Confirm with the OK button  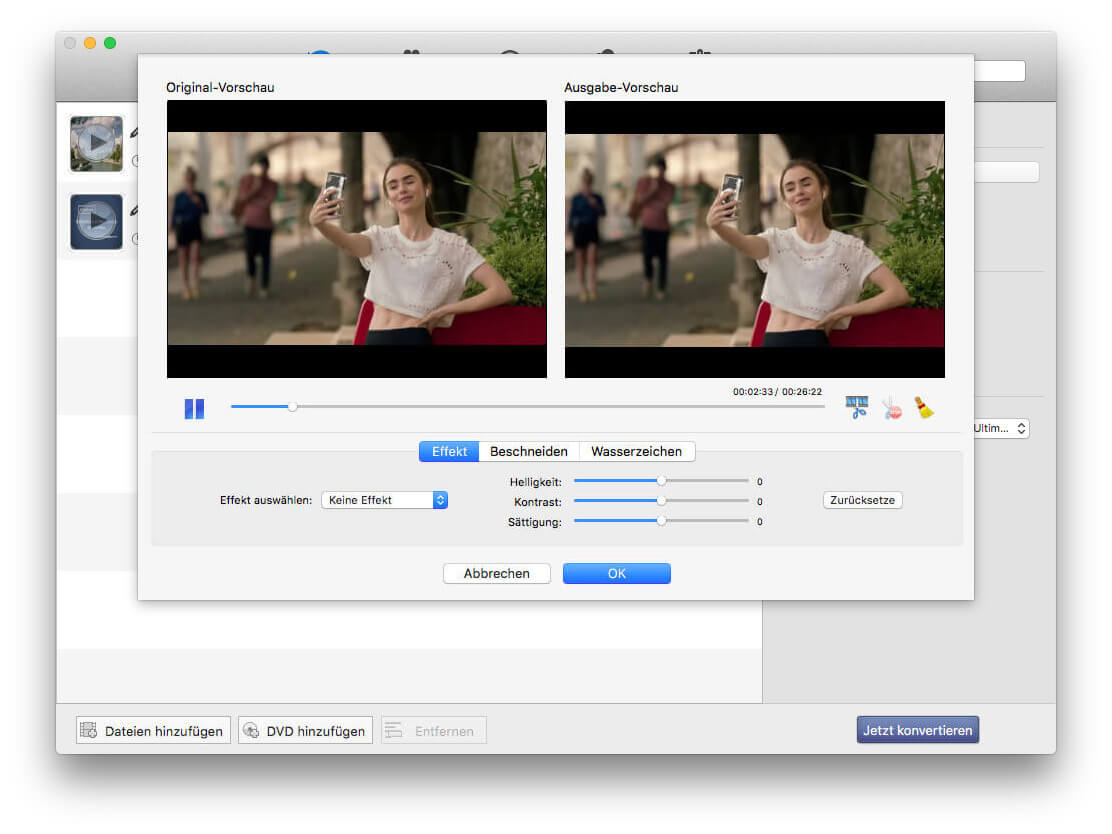tap(616, 573)
